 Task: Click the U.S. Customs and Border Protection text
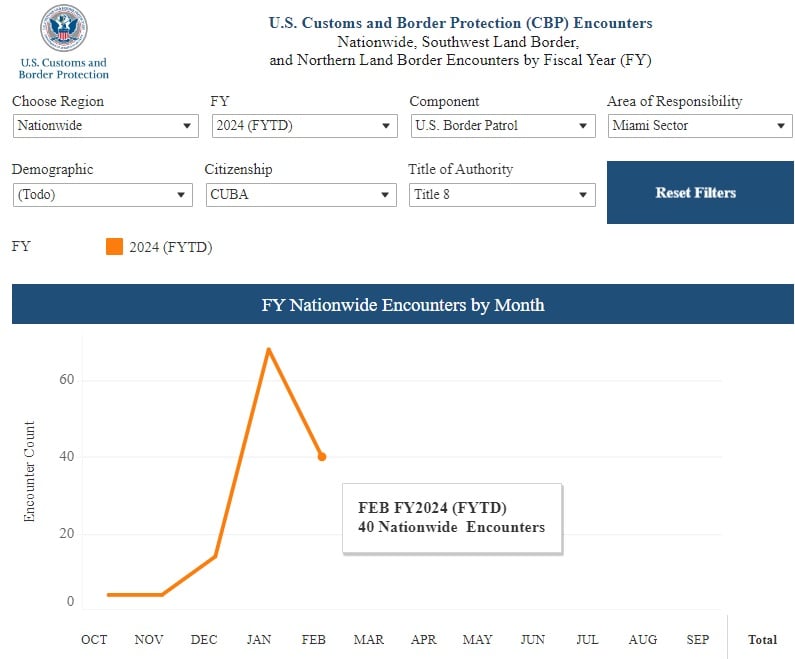(64, 69)
